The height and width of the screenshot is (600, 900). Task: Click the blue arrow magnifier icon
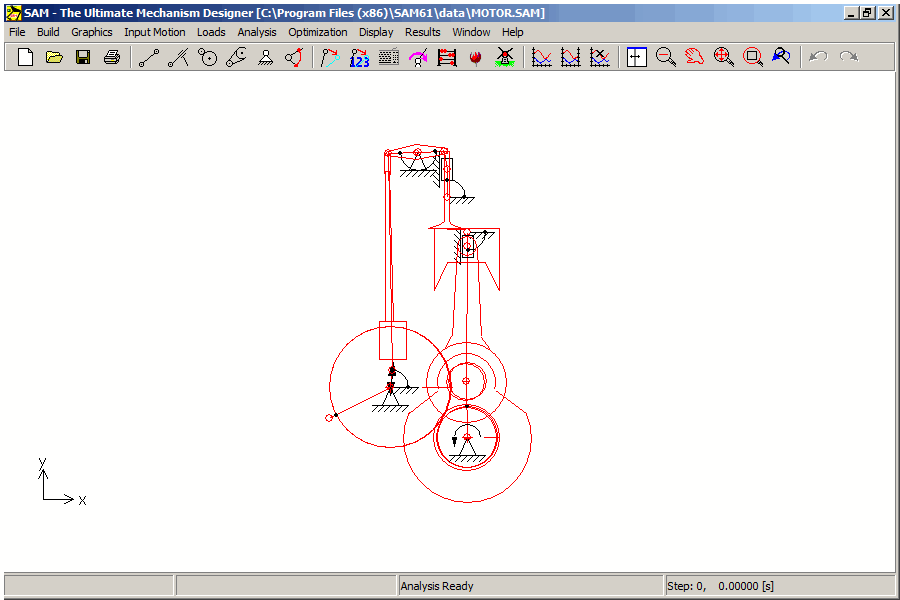tap(781, 57)
